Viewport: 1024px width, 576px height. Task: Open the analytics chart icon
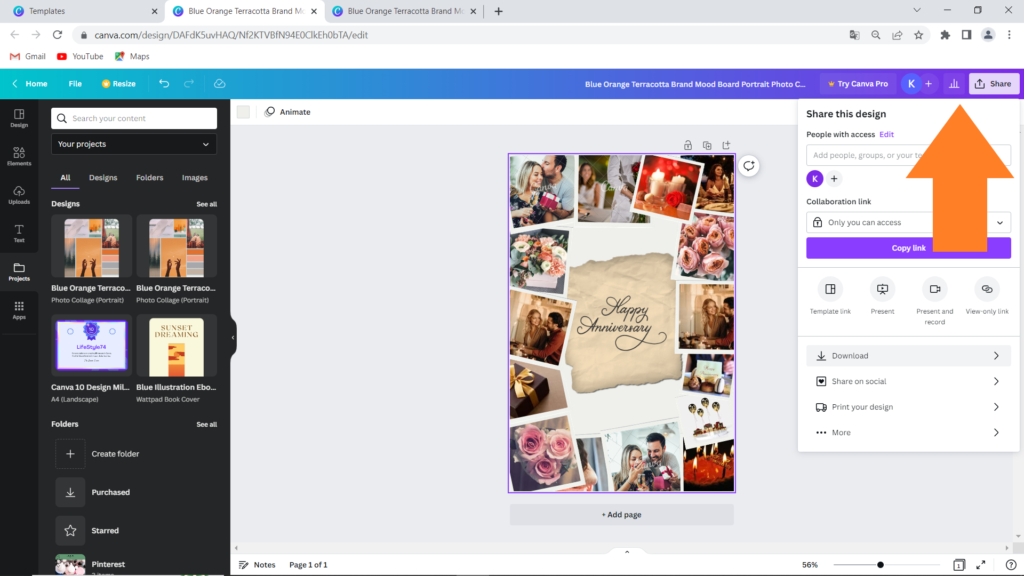coord(953,84)
